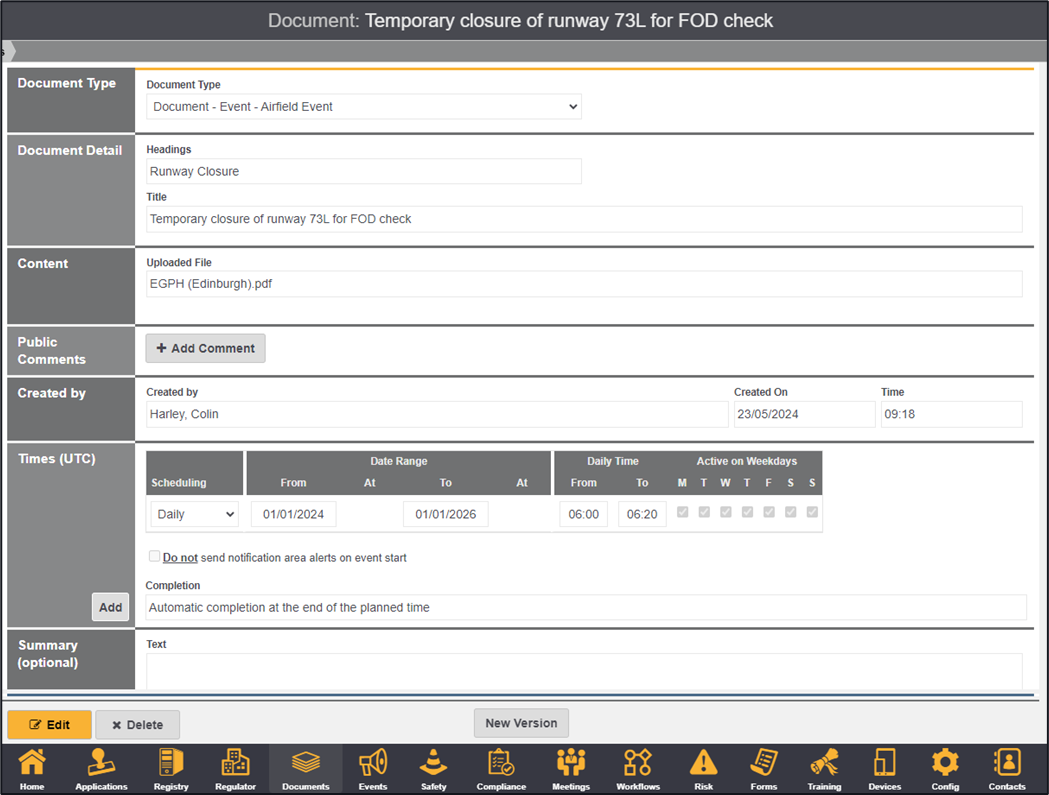Open the Home icon in bottom navigation

click(32, 768)
